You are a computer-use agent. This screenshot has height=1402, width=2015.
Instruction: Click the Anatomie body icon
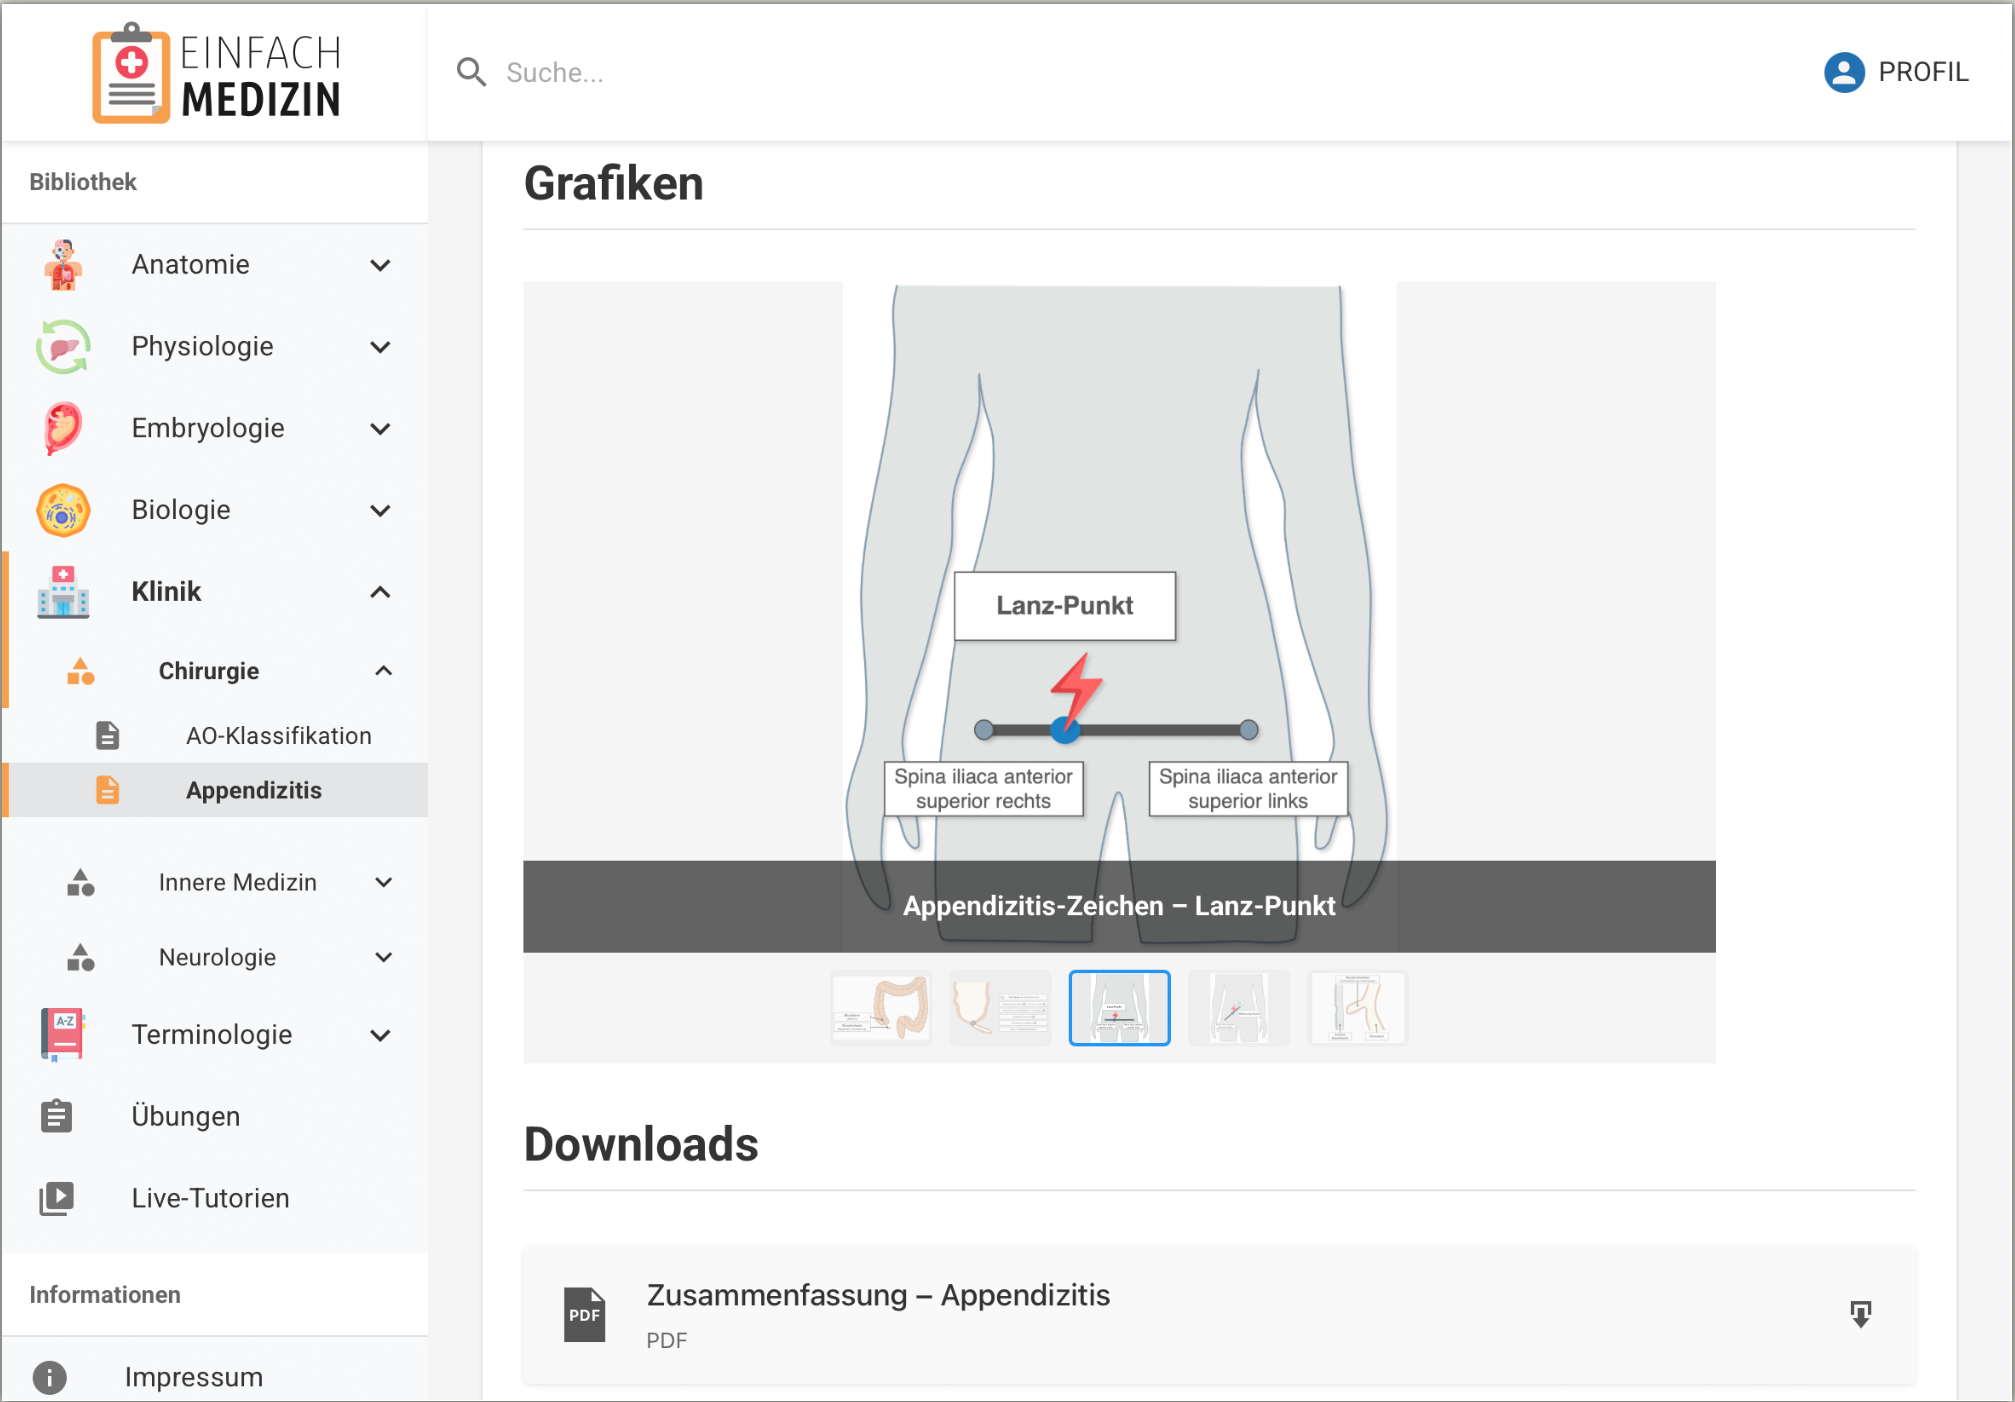pyautogui.click(x=63, y=265)
